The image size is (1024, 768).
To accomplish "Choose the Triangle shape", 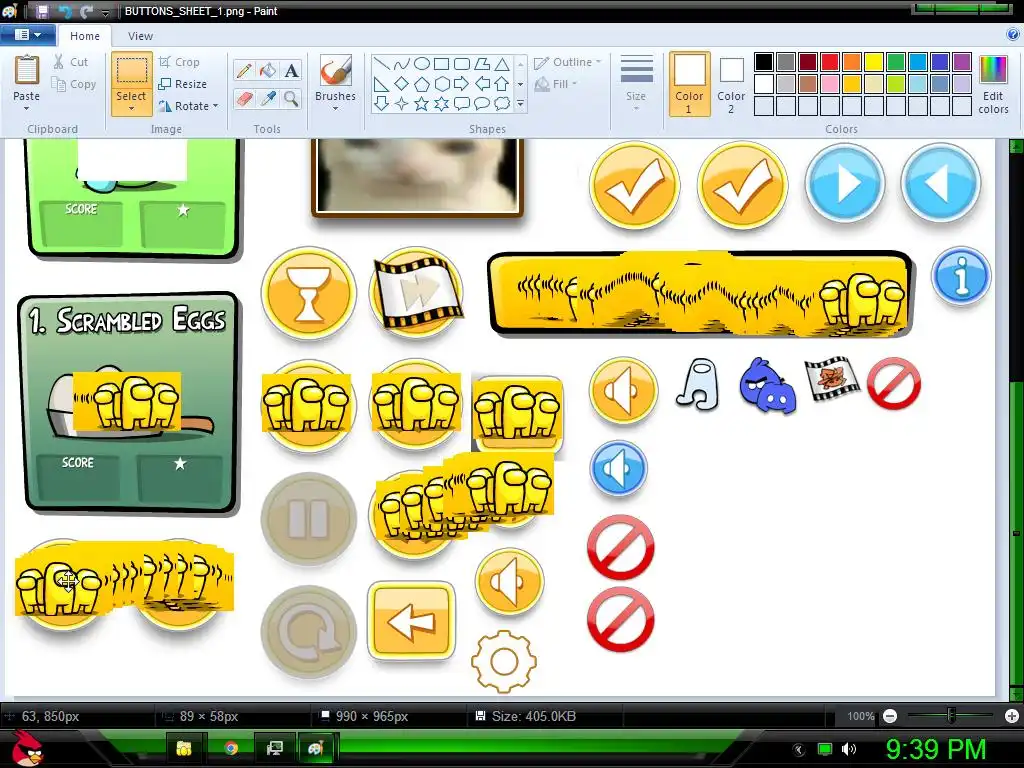I will [x=502, y=63].
